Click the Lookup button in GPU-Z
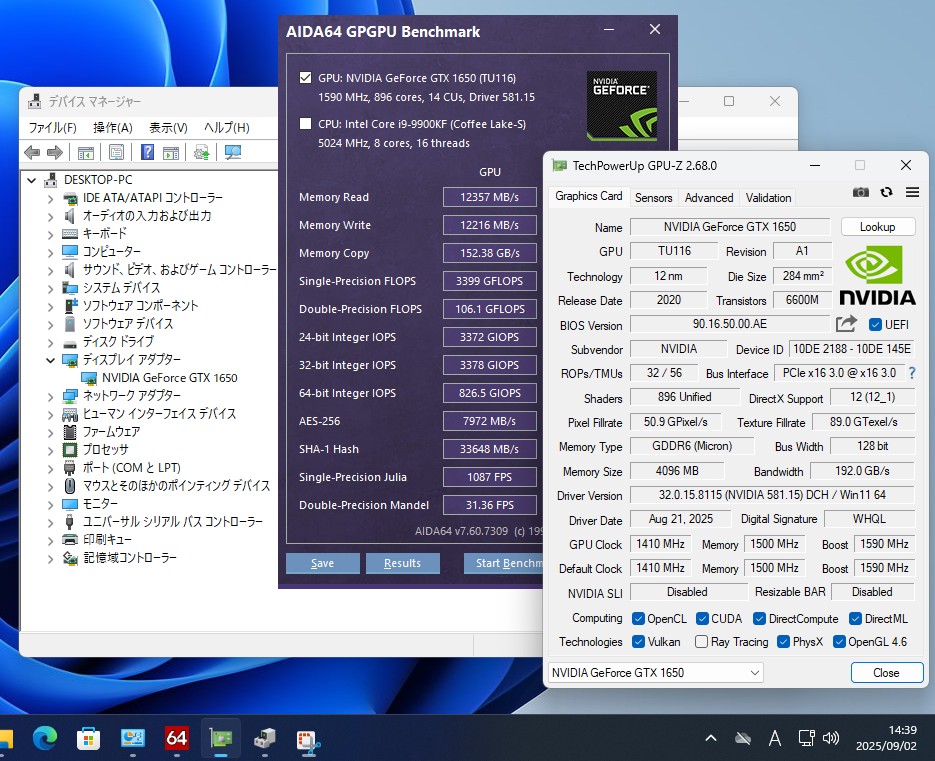Screen dimensions: 935x761 tap(877, 227)
